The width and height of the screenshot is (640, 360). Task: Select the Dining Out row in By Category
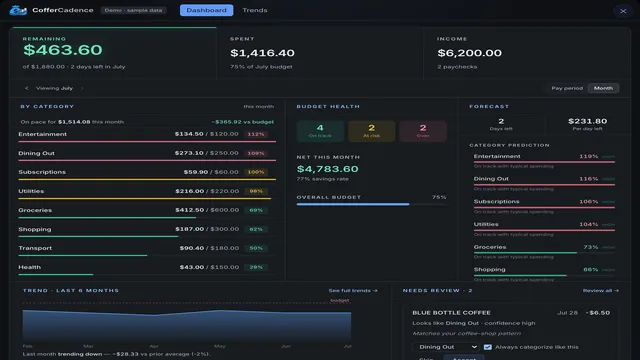pos(147,155)
